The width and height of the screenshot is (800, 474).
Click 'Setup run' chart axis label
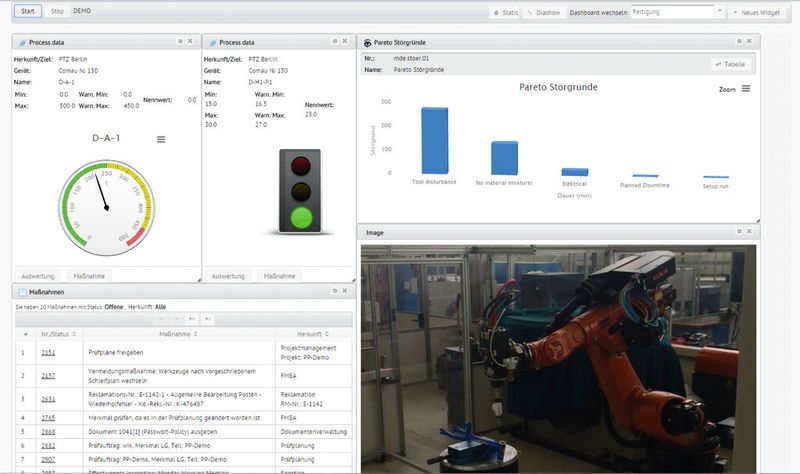click(716, 186)
